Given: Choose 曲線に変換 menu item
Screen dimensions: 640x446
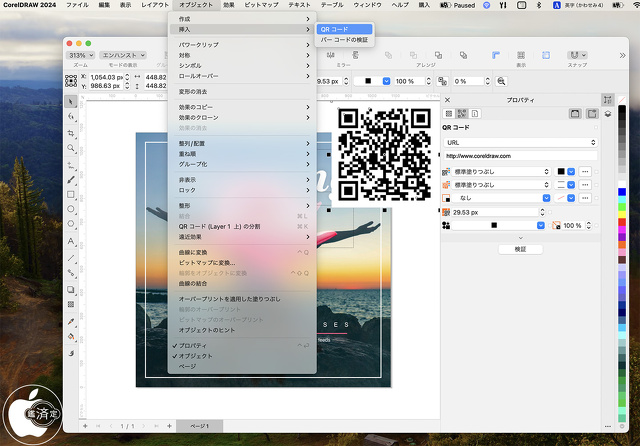Looking at the screenshot, I should coord(242,252).
